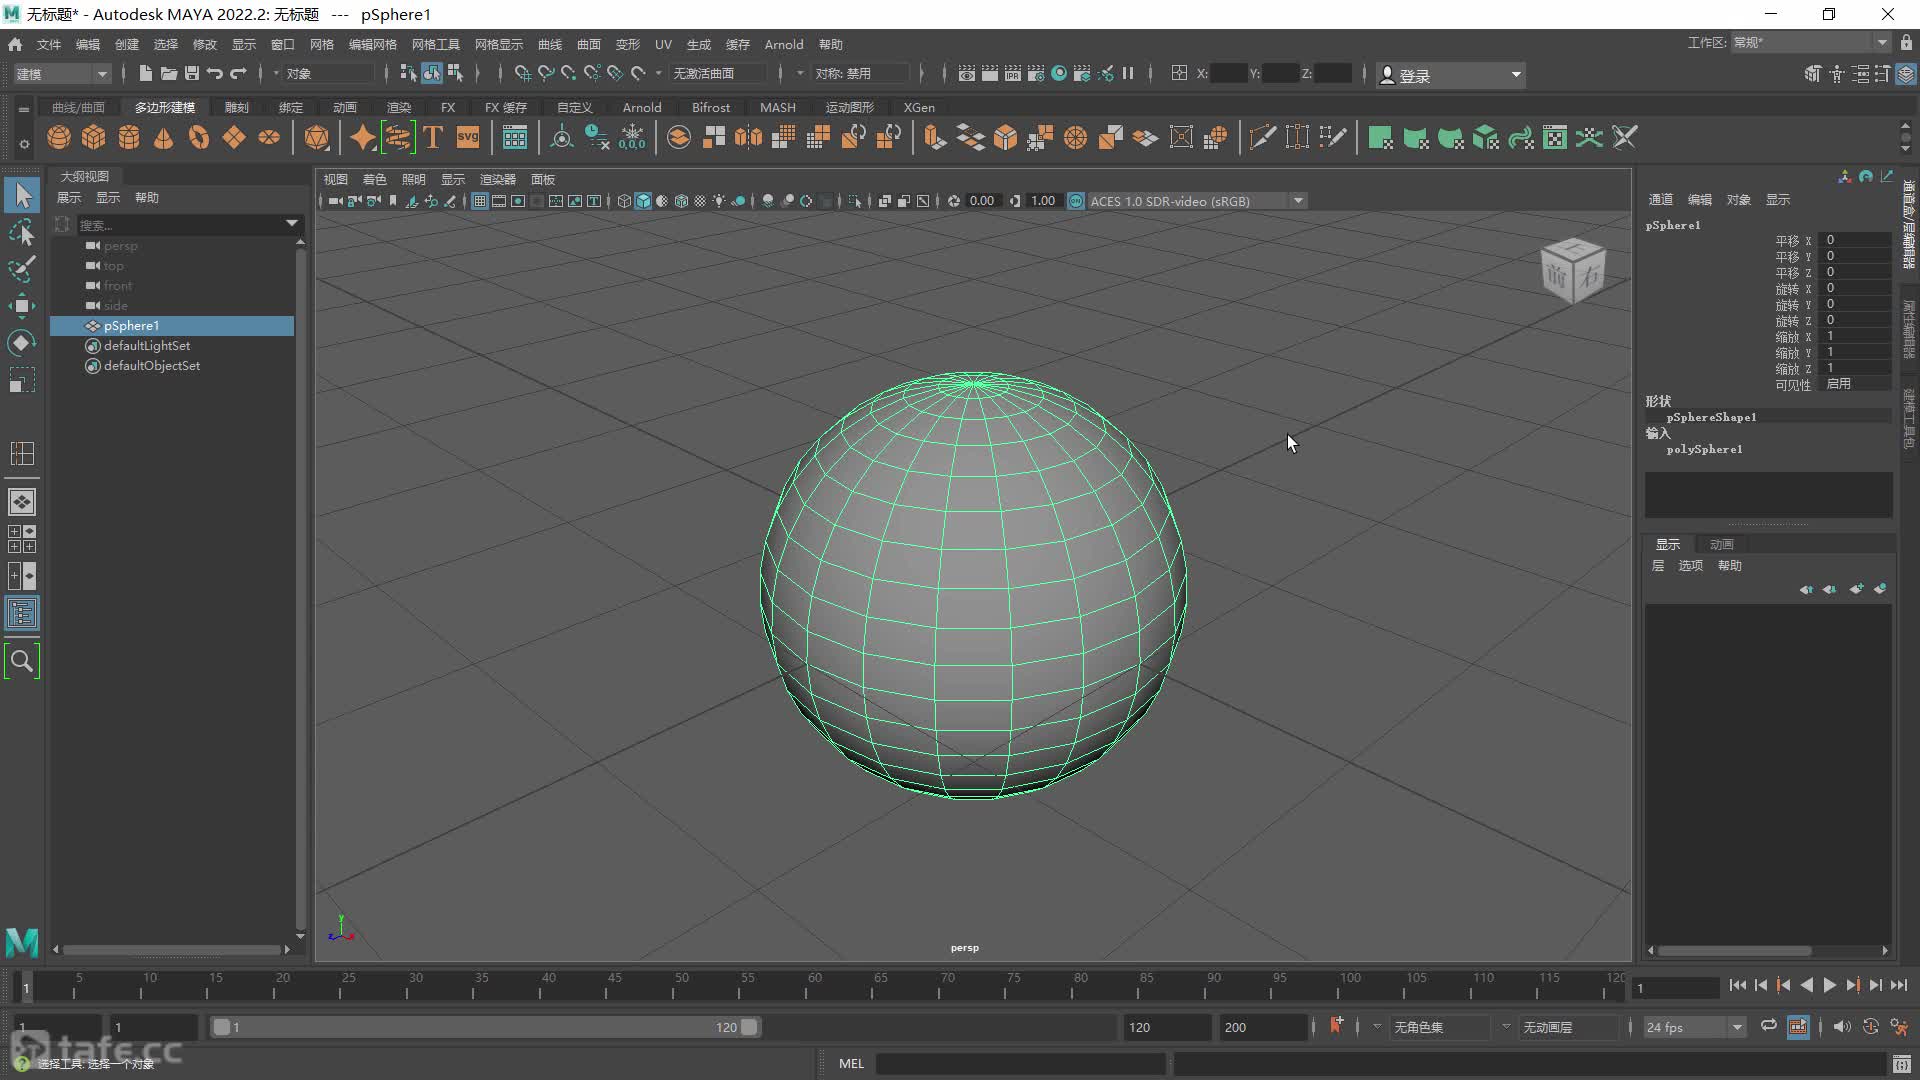Create a polygon plane from shelf
1920x1080 pixels.
click(x=234, y=138)
